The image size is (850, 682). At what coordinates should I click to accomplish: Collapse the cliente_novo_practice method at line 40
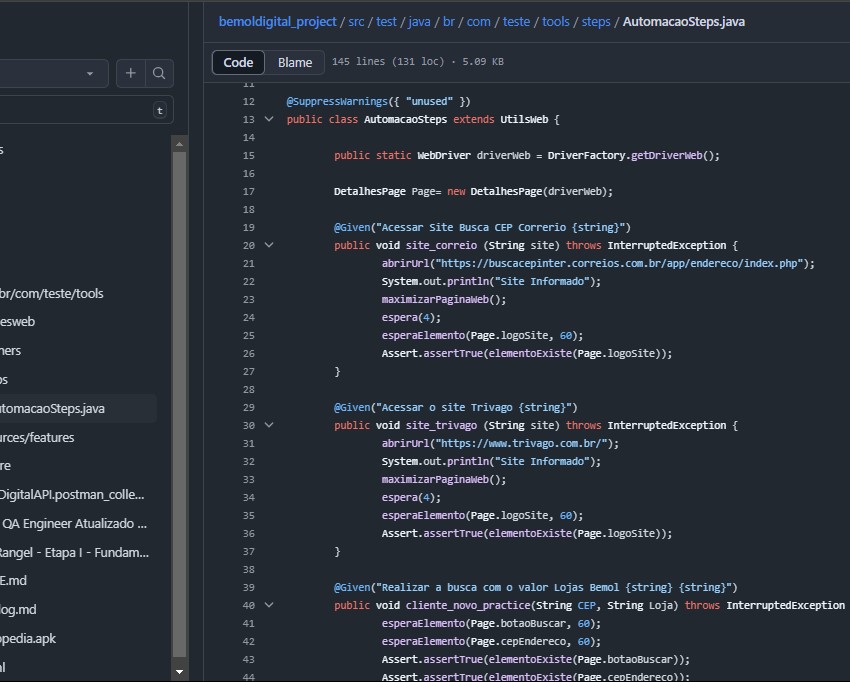(x=268, y=605)
